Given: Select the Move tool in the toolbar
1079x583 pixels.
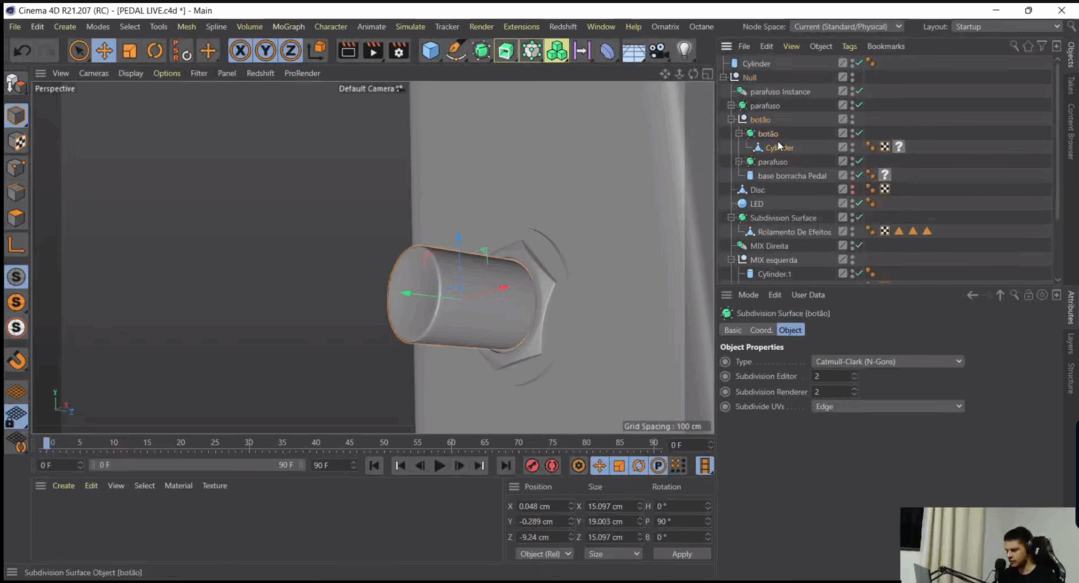Looking at the screenshot, I should coord(104,50).
